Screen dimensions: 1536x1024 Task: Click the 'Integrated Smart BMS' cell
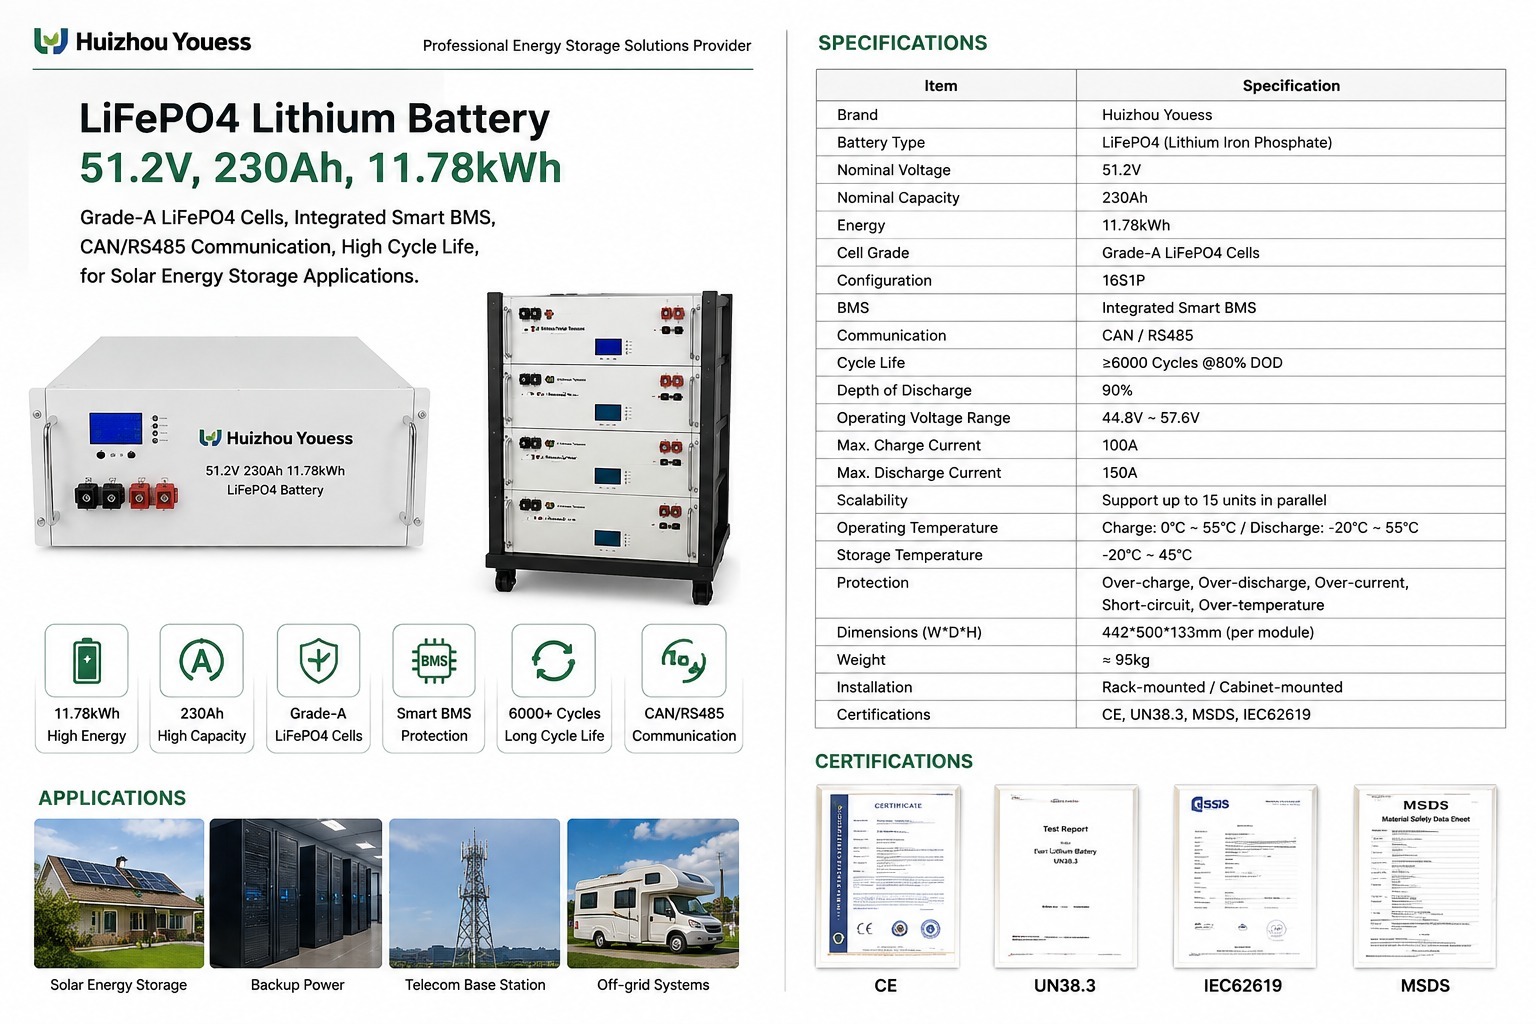(1179, 308)
